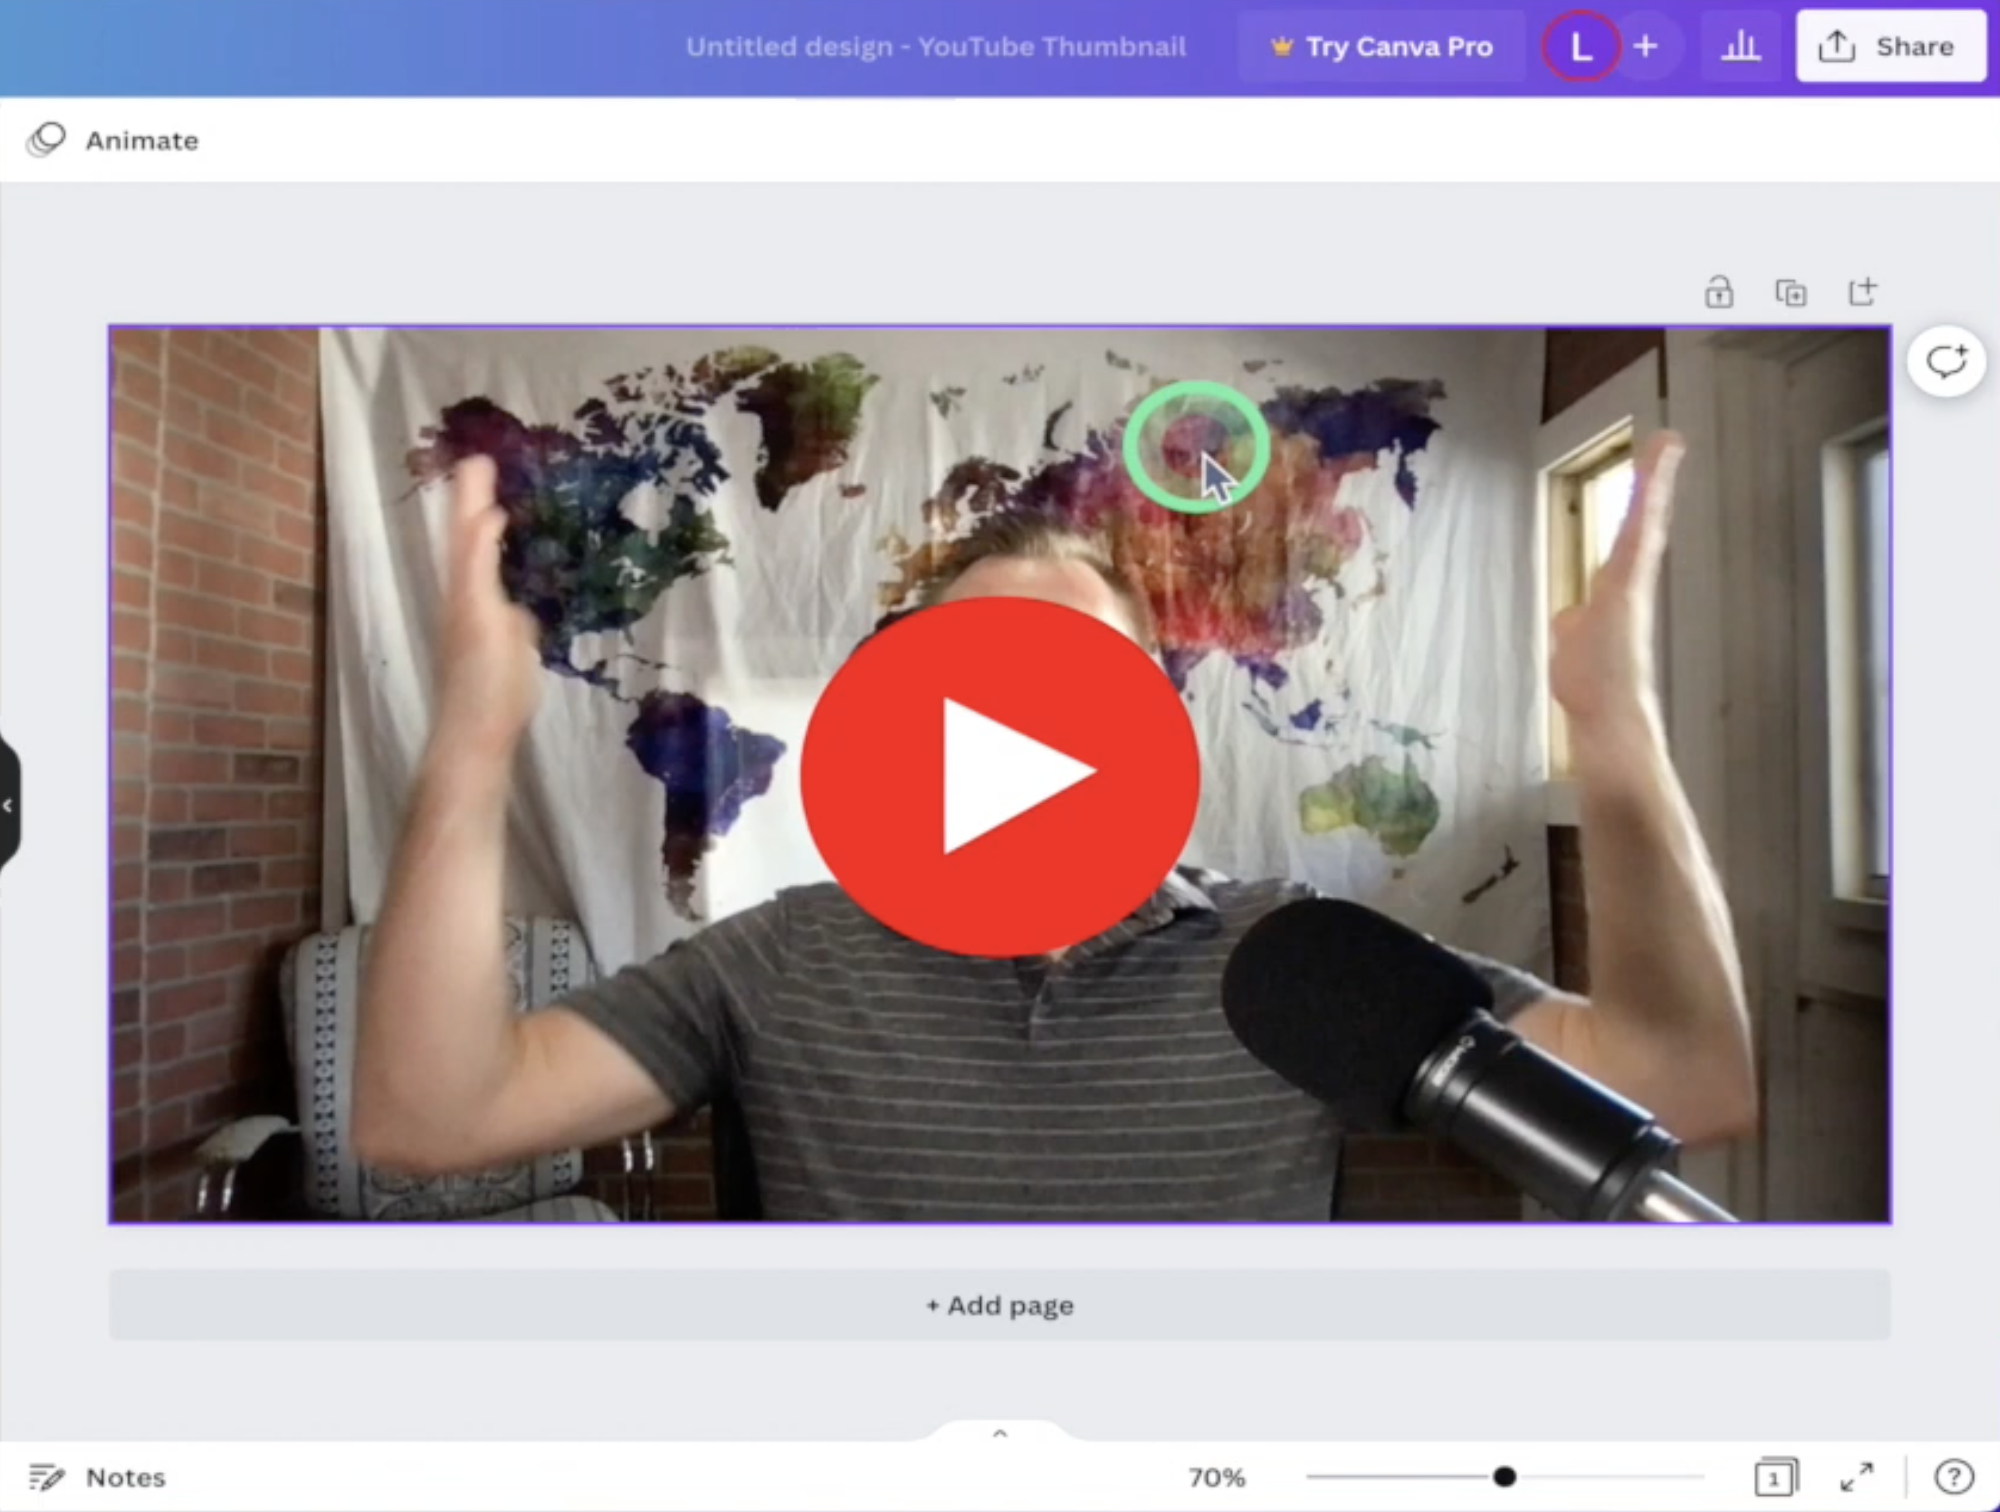Open the insights bar chart icon
This screenshot has width=2000, height=1512.
click(1740, 46)
